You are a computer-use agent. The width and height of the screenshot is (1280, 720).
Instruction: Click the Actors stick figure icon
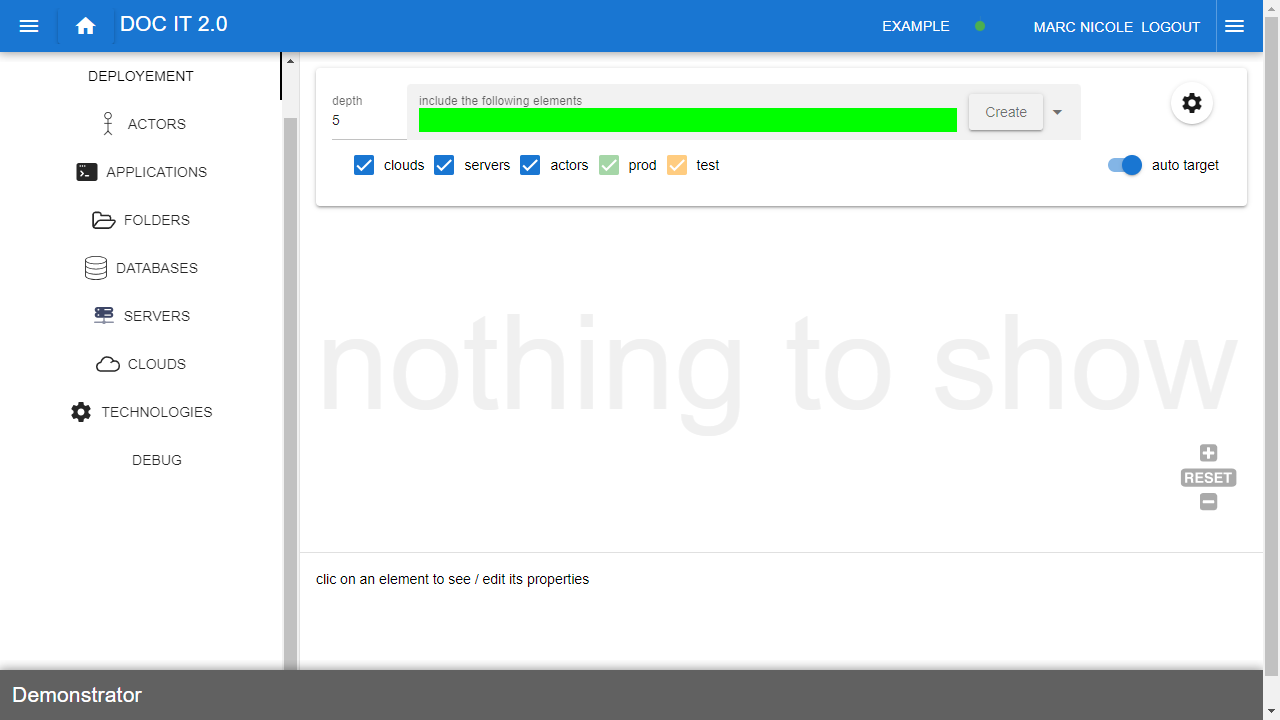tap(108, 124)
